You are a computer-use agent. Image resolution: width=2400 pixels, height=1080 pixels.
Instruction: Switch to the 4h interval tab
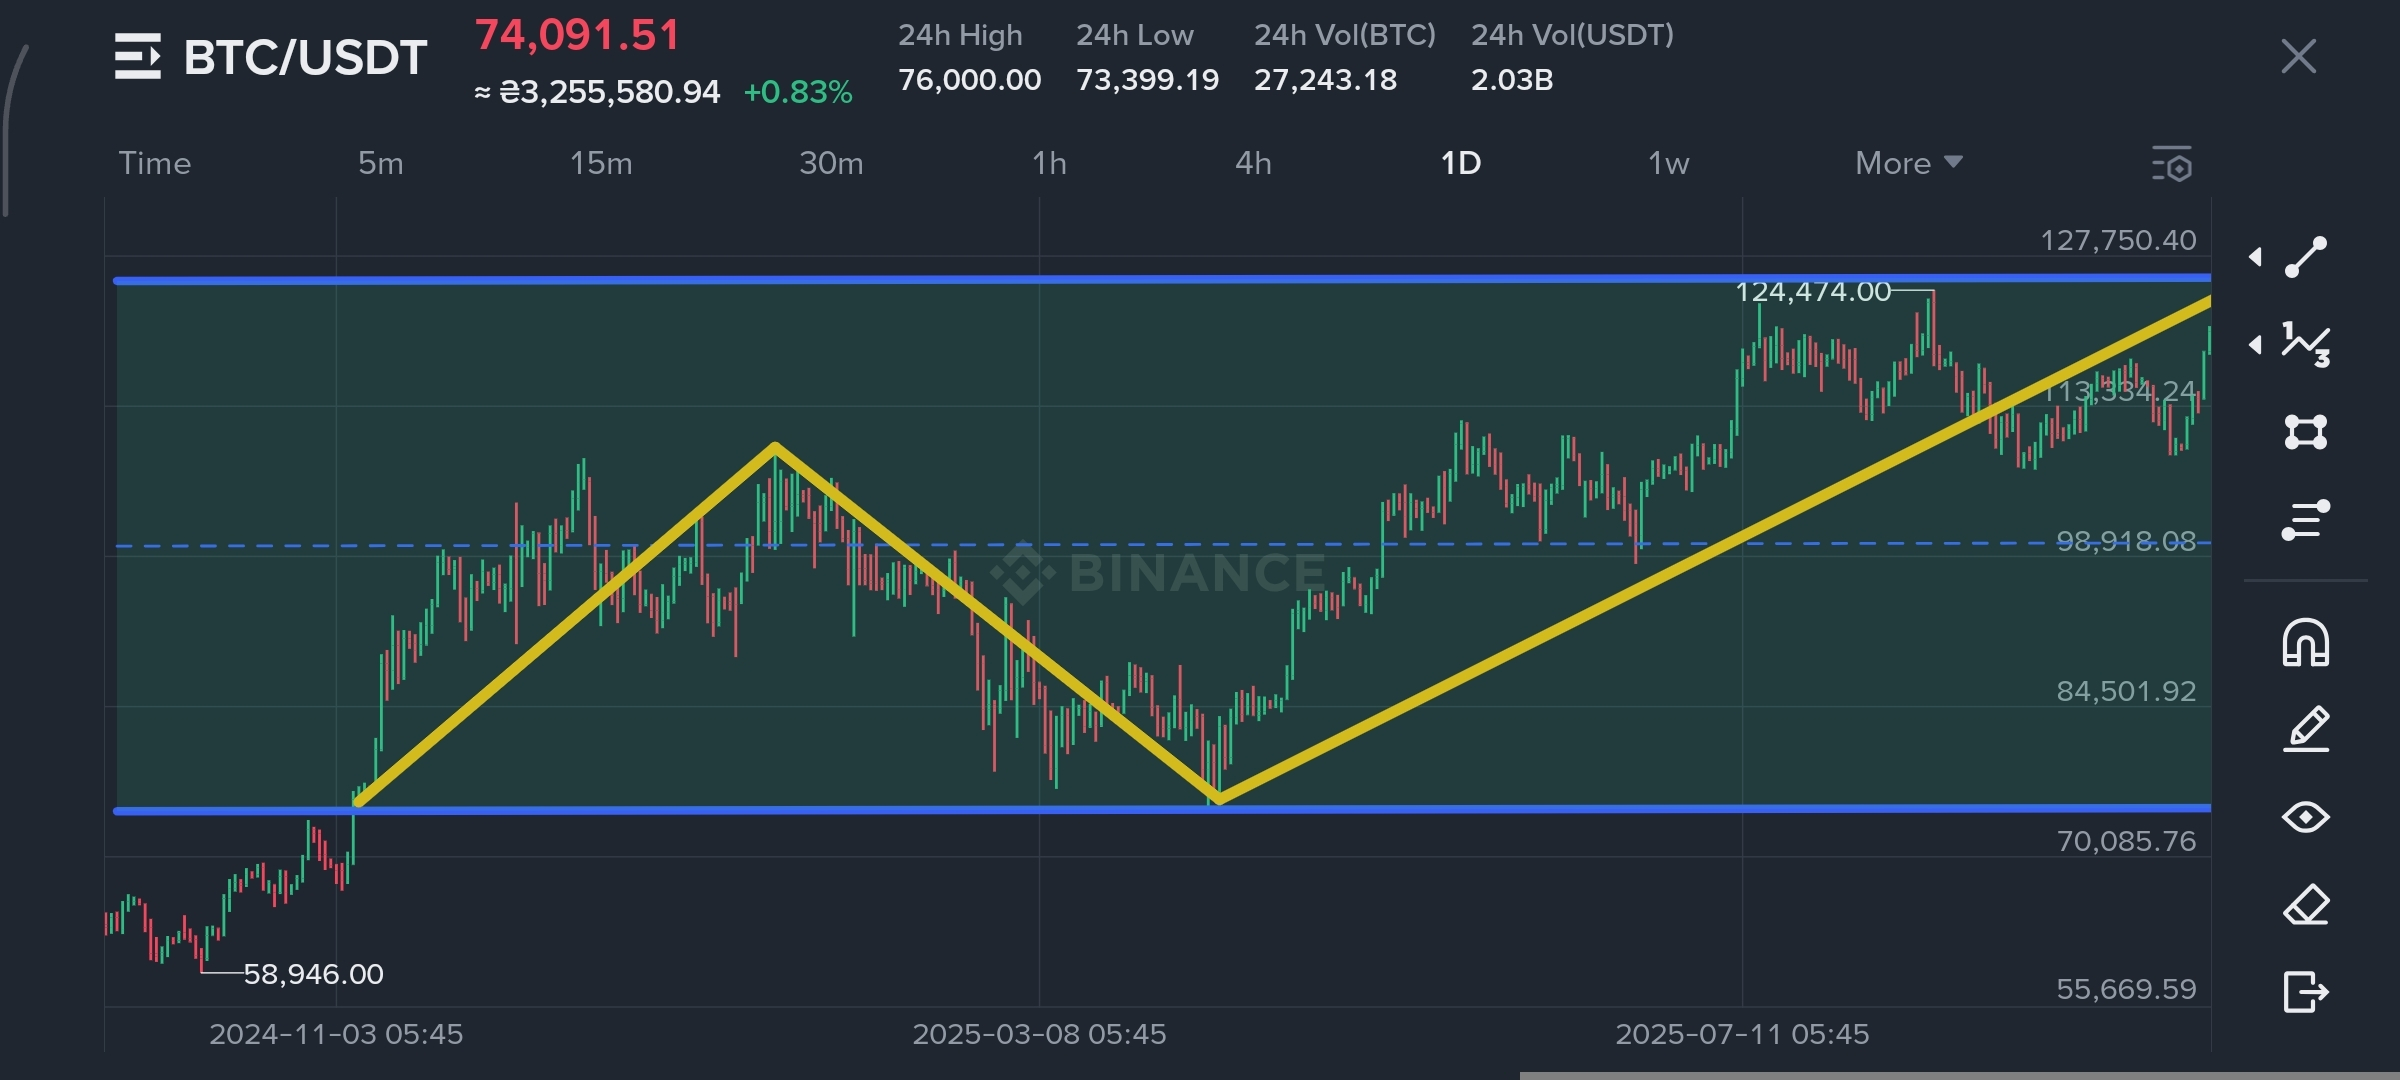click(x=1253, y=163)
